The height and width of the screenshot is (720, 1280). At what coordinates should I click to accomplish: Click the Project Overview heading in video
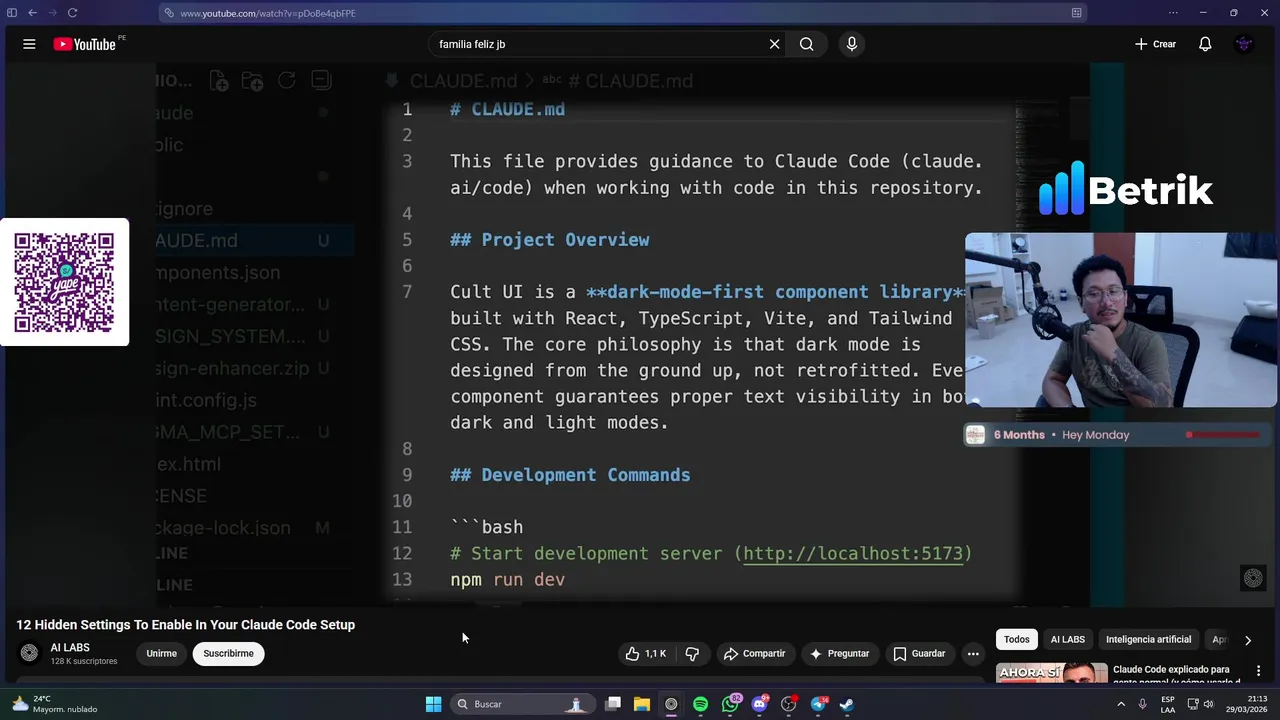[x=549, y=239]
